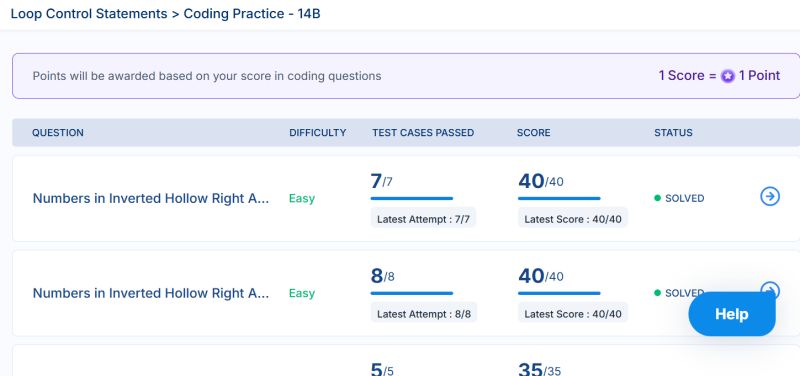Open the Help chat button

tap(732, 314)
